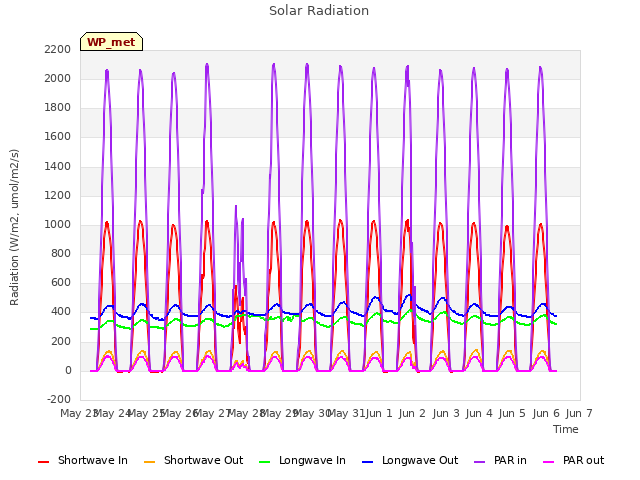This screenshot has width=640, height=480.
Task: Click the Radiation y-axis title
Action: click(x=14, y=227)
